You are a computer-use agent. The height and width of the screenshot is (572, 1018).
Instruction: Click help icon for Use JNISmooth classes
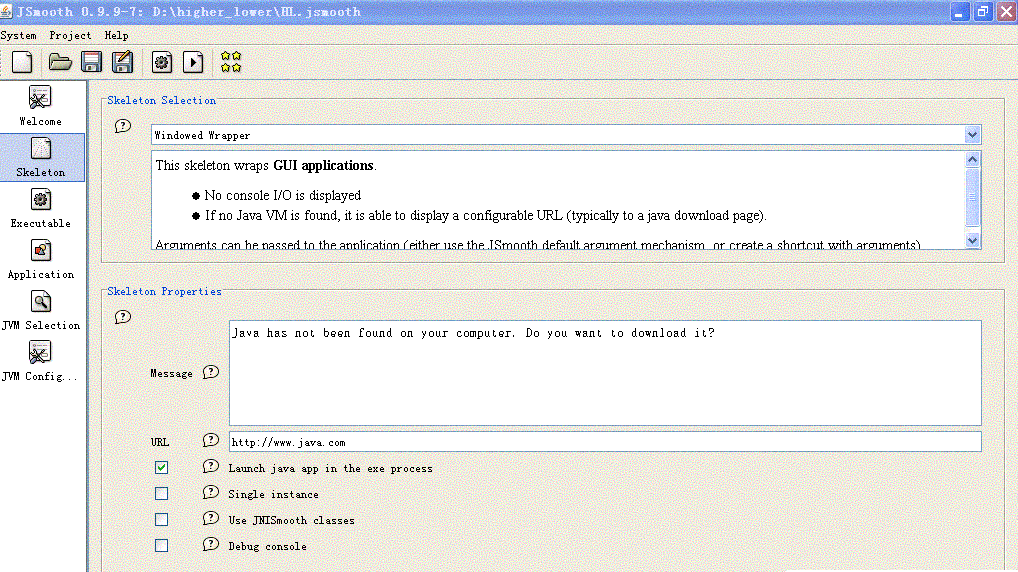point(211,518)
